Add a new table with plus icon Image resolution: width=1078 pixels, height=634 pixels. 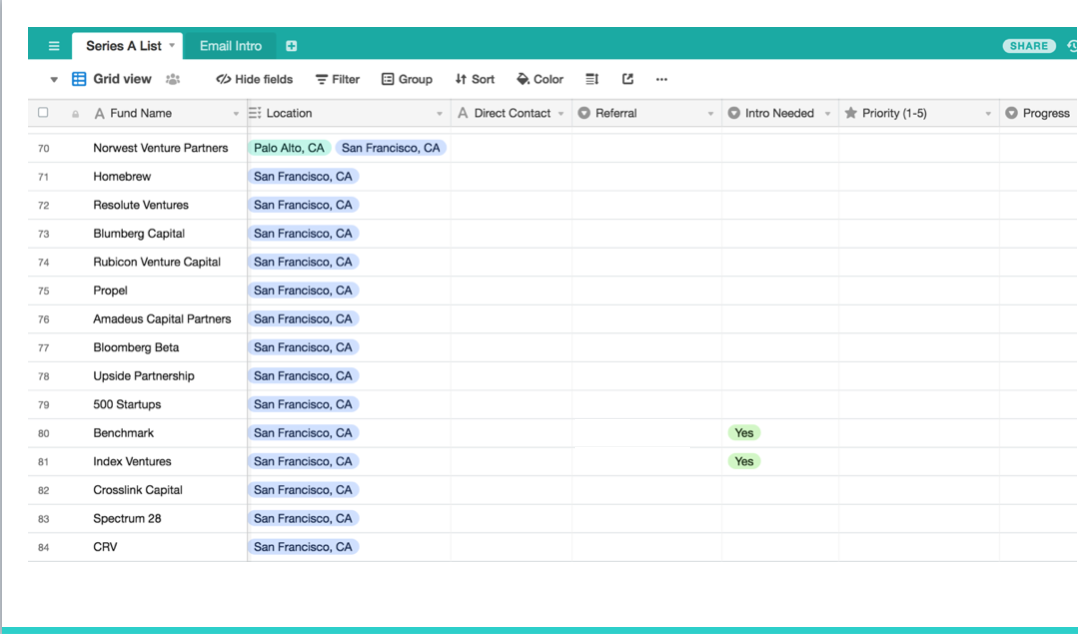point(292,46)
